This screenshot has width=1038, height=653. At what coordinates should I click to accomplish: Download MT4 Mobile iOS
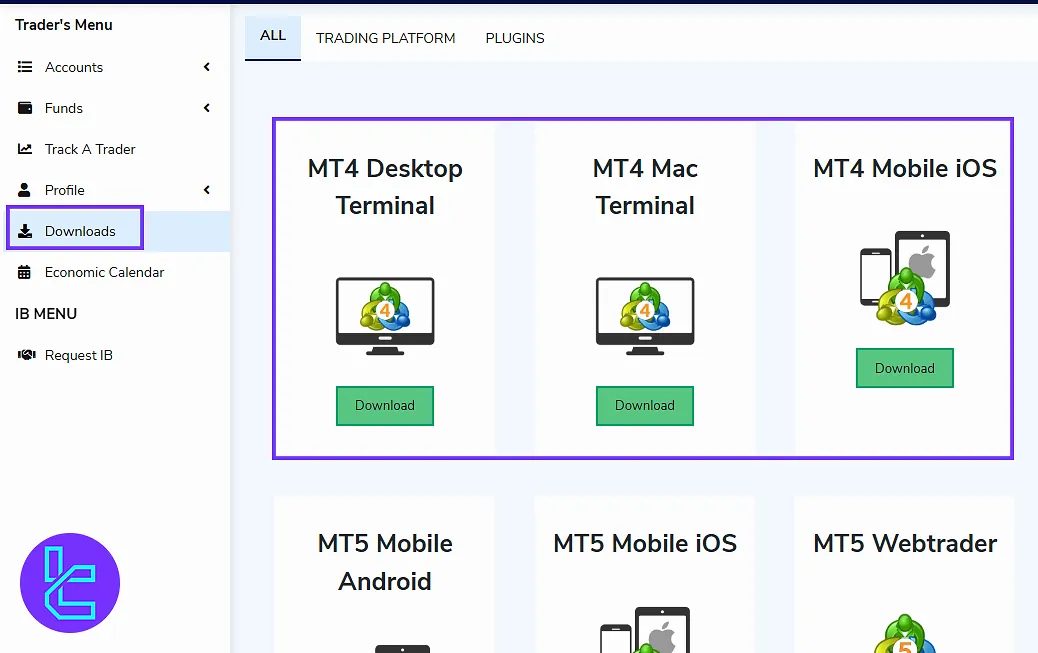click(905, 368)
